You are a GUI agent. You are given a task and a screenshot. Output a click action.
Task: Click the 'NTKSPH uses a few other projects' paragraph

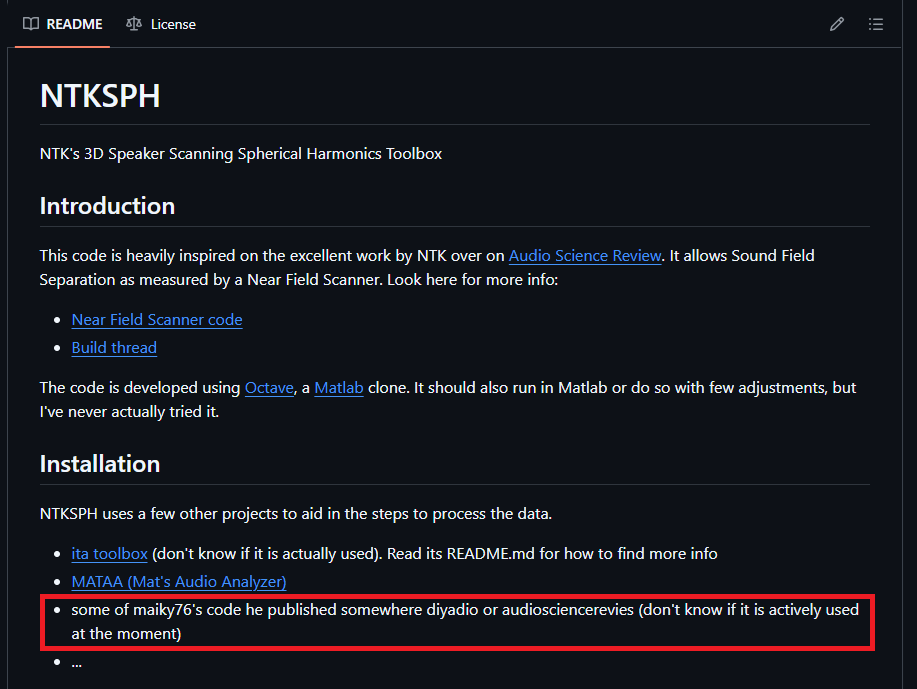[296, 514]
